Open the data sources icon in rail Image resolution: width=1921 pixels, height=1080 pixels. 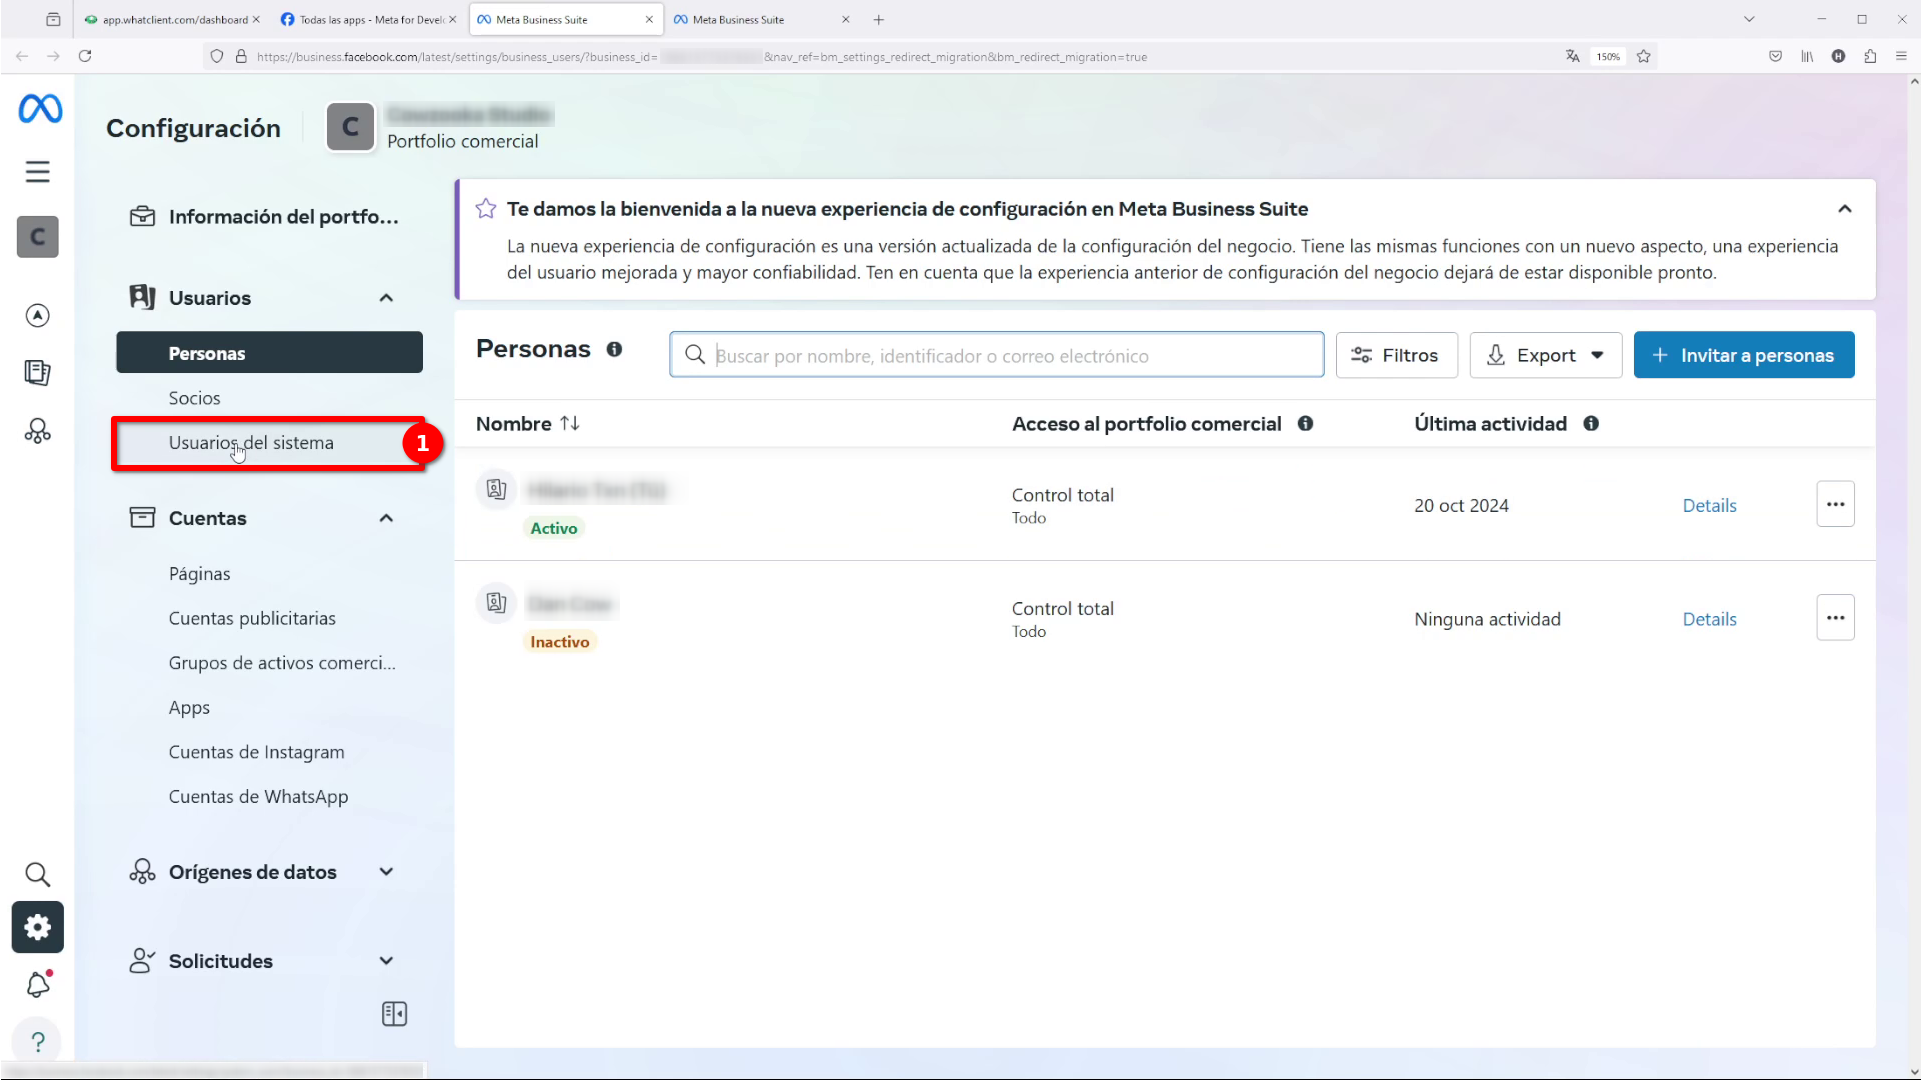point(38,431)
